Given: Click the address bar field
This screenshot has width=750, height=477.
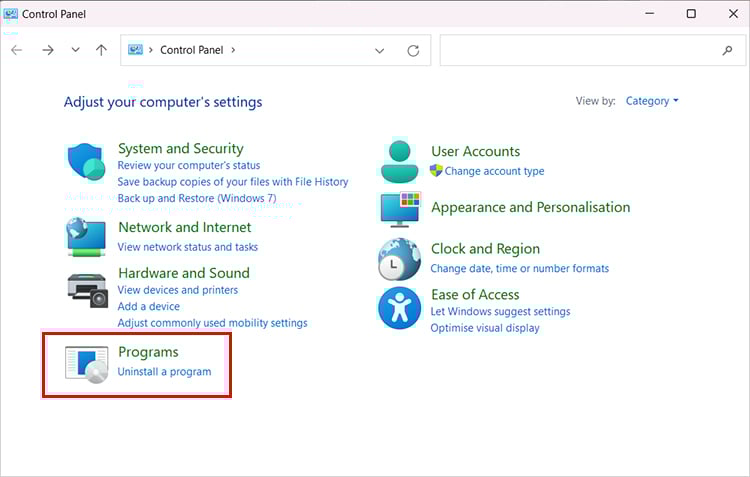Looking at the screenshot, I should coord(276,50).
